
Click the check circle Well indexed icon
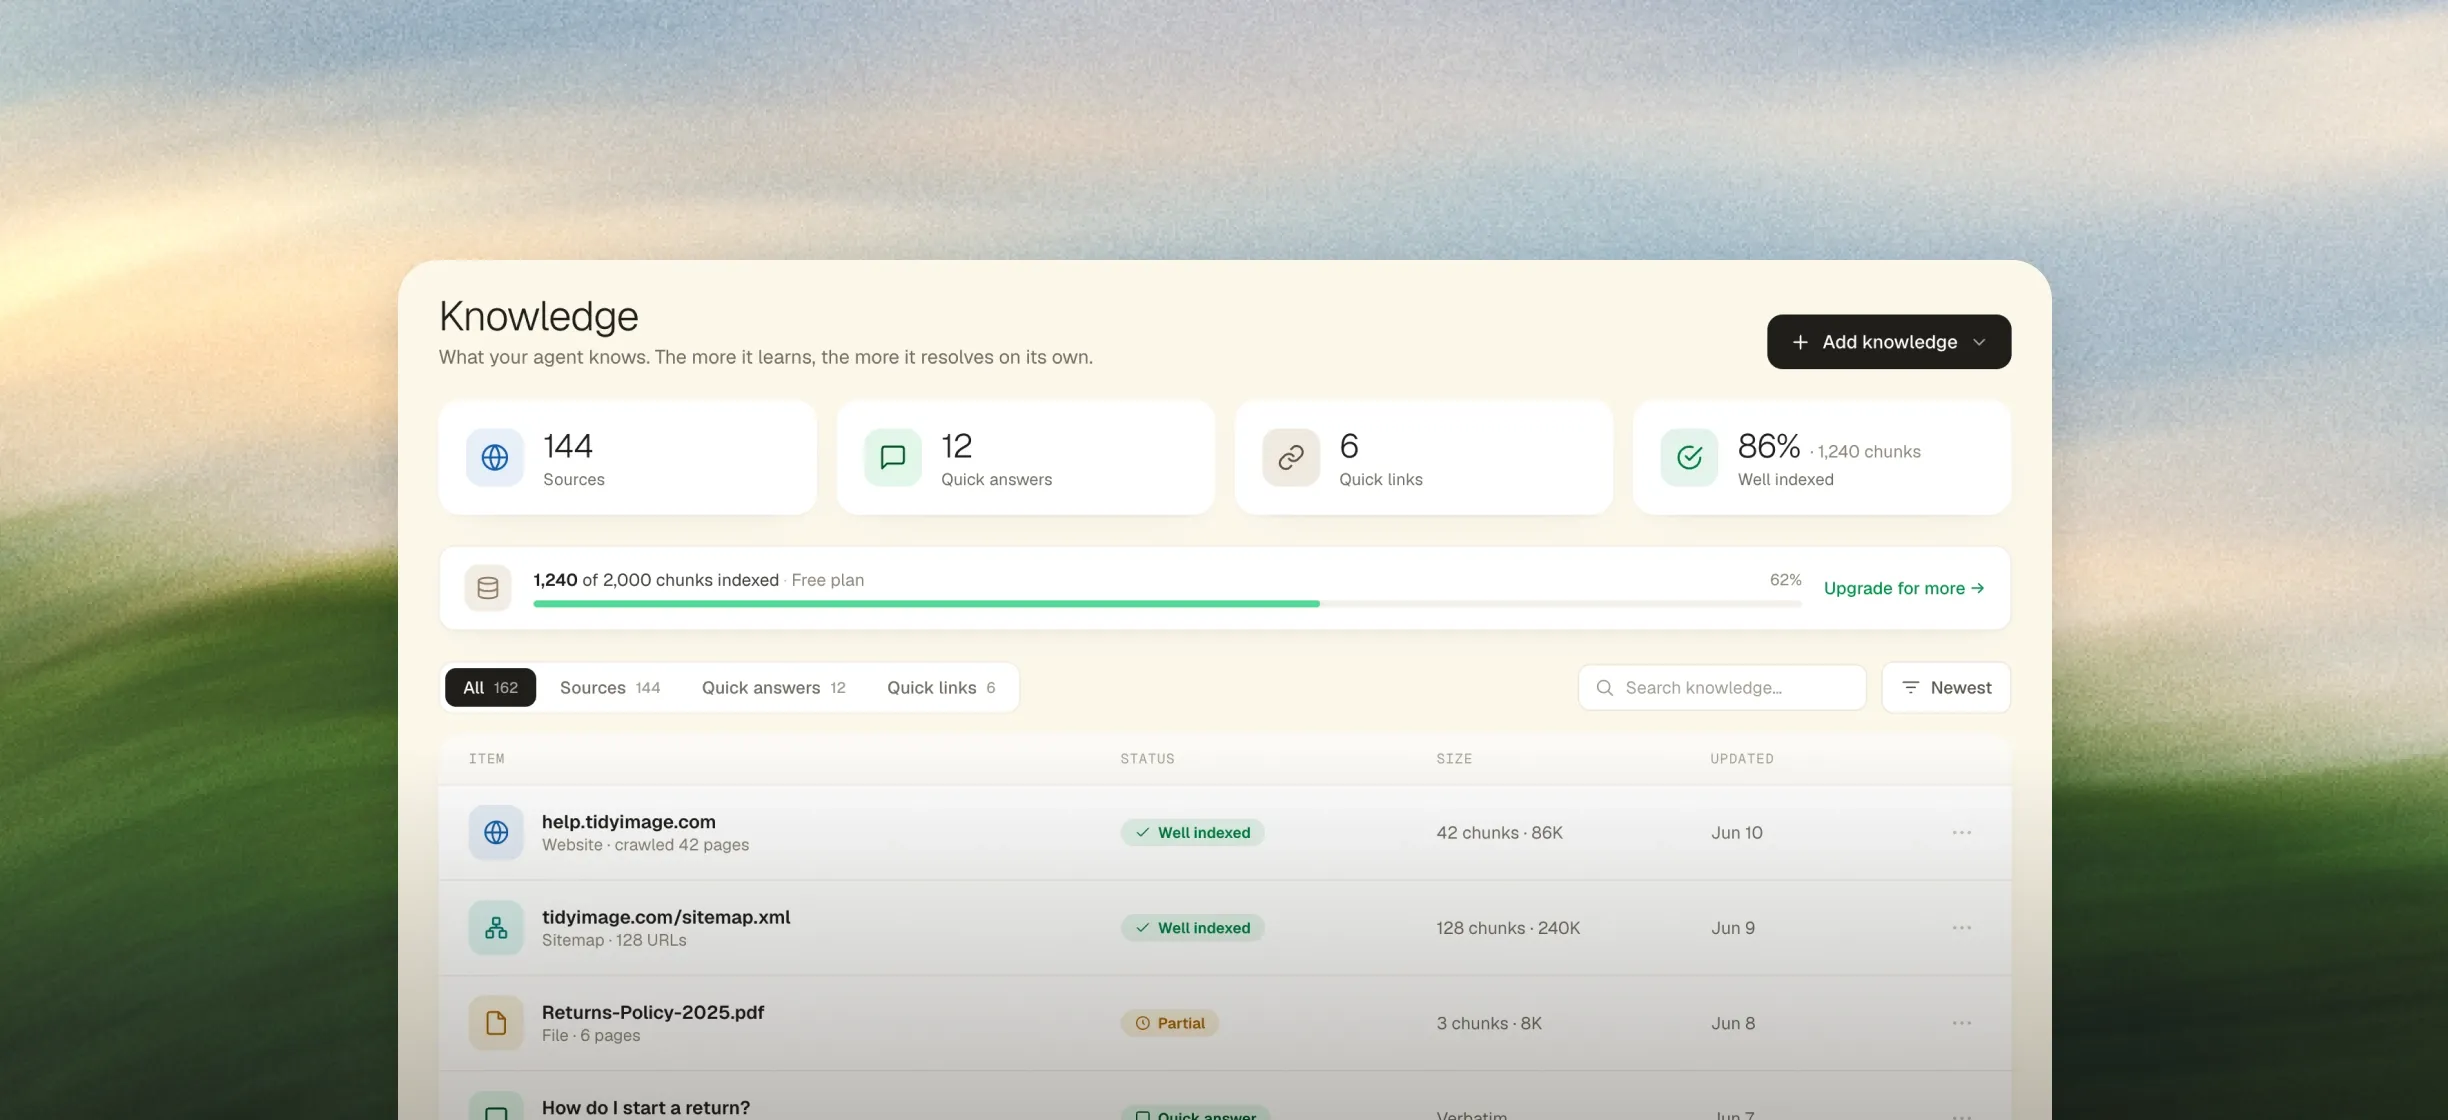coord(1689,457)
